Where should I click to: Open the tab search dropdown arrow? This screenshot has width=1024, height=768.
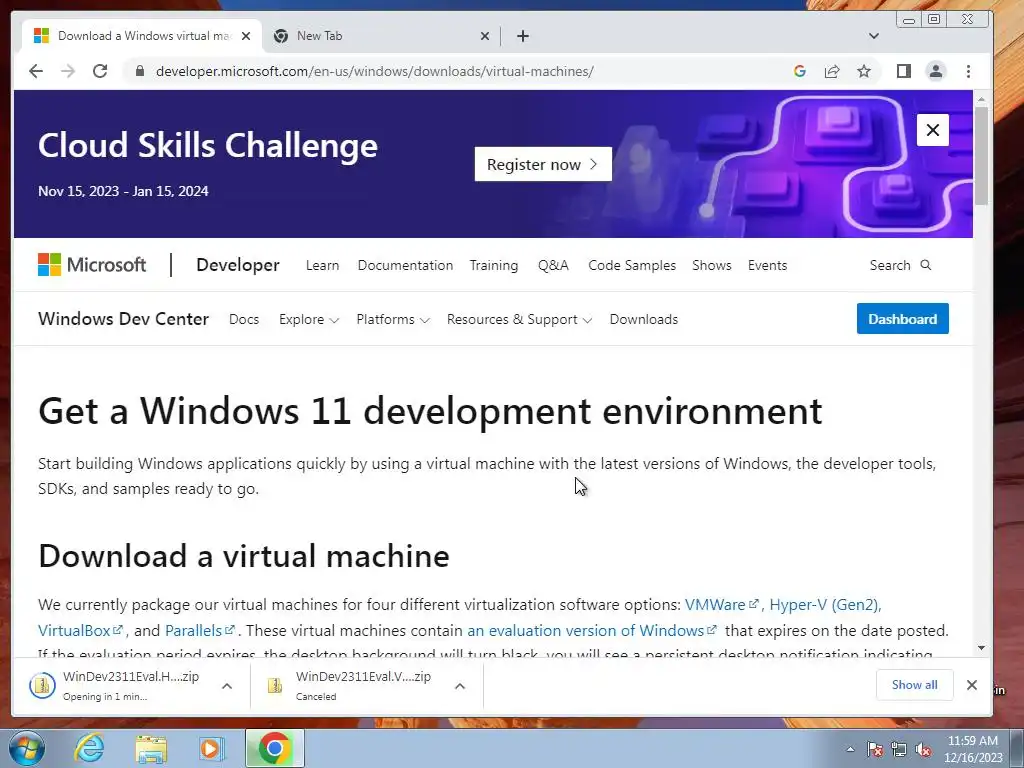point(874,36)
